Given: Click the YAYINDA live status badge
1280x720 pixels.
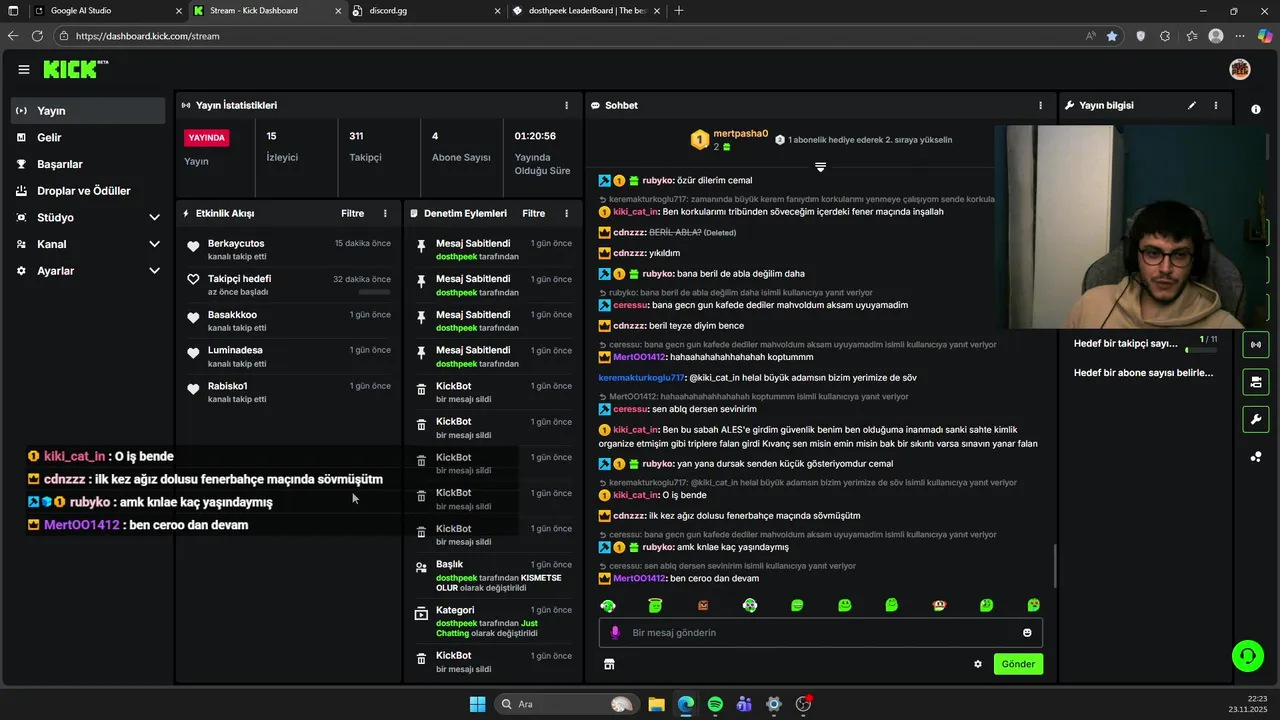Looking at the screenshot, I should point(207,138).
